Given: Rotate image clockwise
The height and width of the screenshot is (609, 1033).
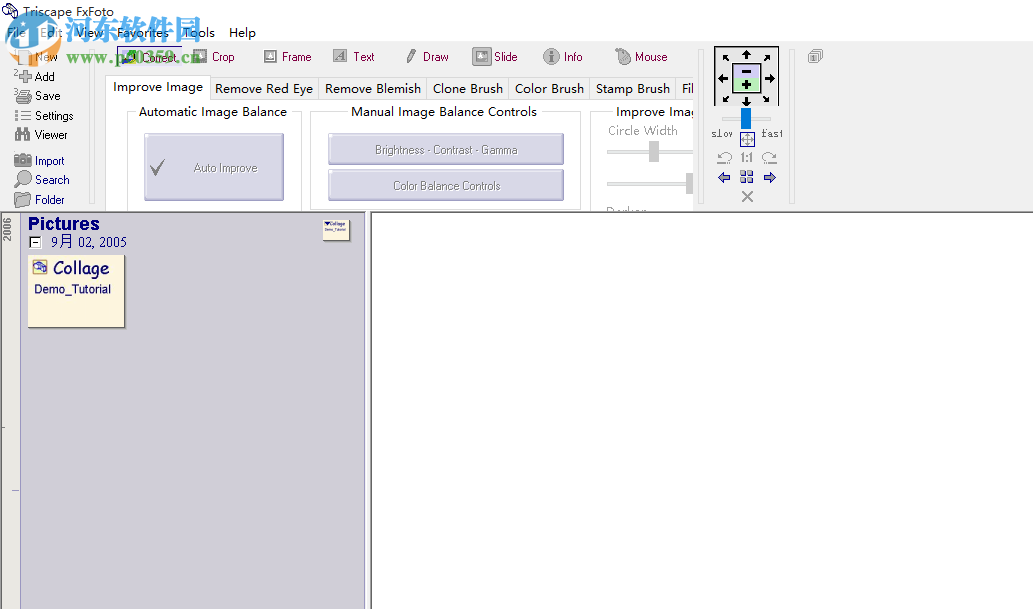Looking at the screenshot, I should 769,158.
